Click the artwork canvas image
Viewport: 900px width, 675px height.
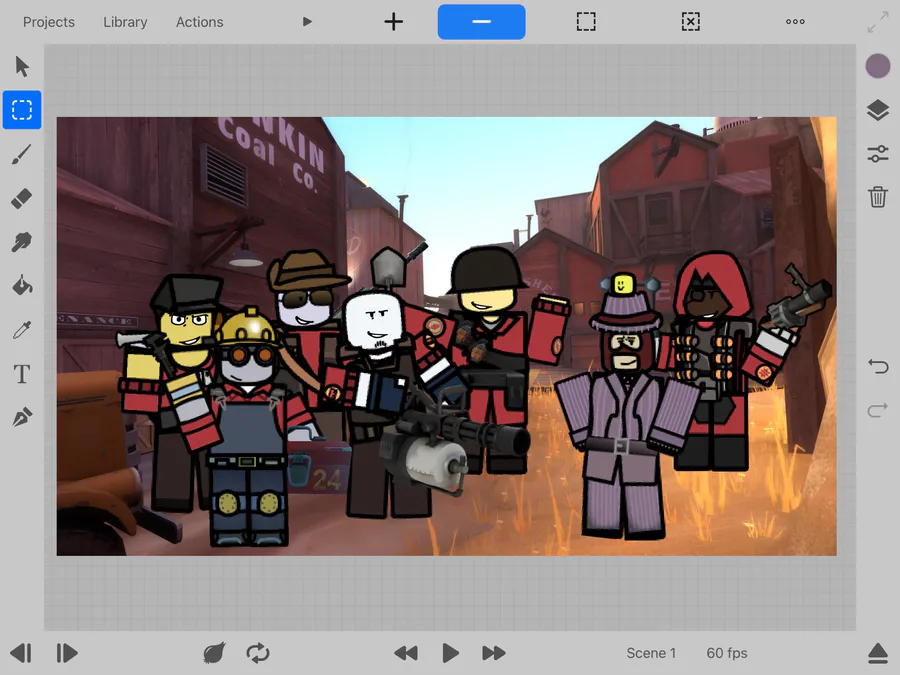pyautogui.click(x=447, y=336)
